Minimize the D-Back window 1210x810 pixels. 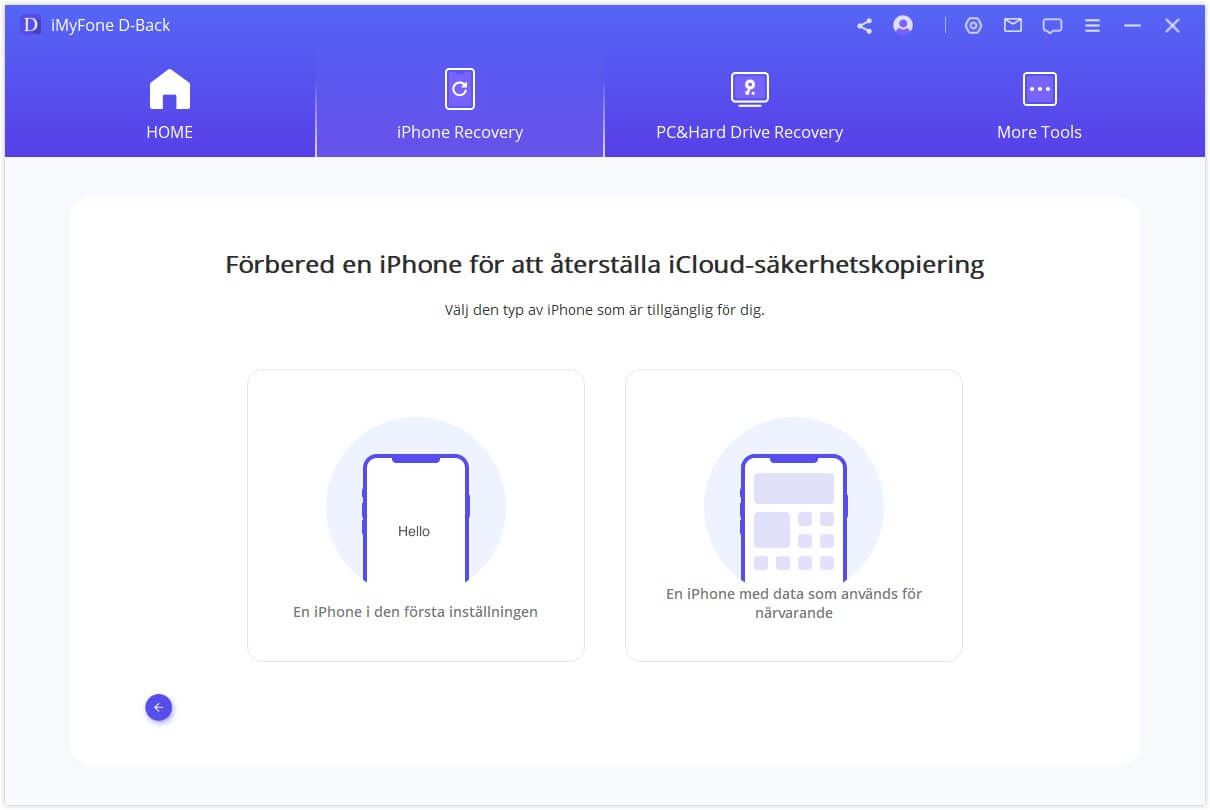1132,26
